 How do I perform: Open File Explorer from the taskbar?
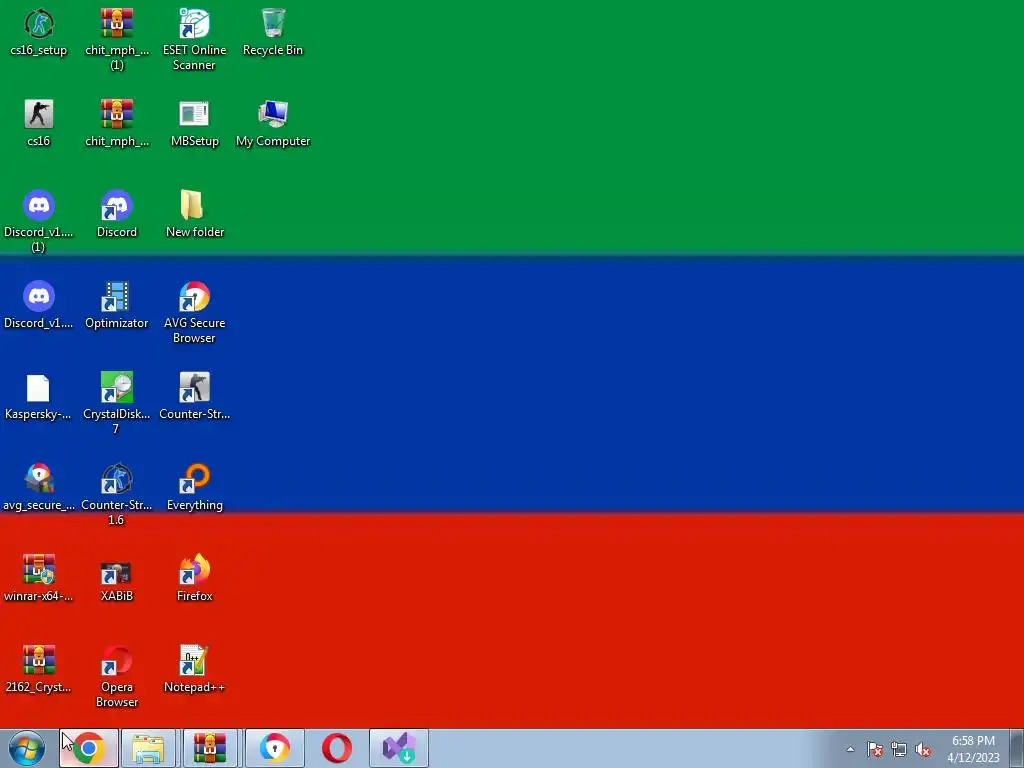click(149, 748)
